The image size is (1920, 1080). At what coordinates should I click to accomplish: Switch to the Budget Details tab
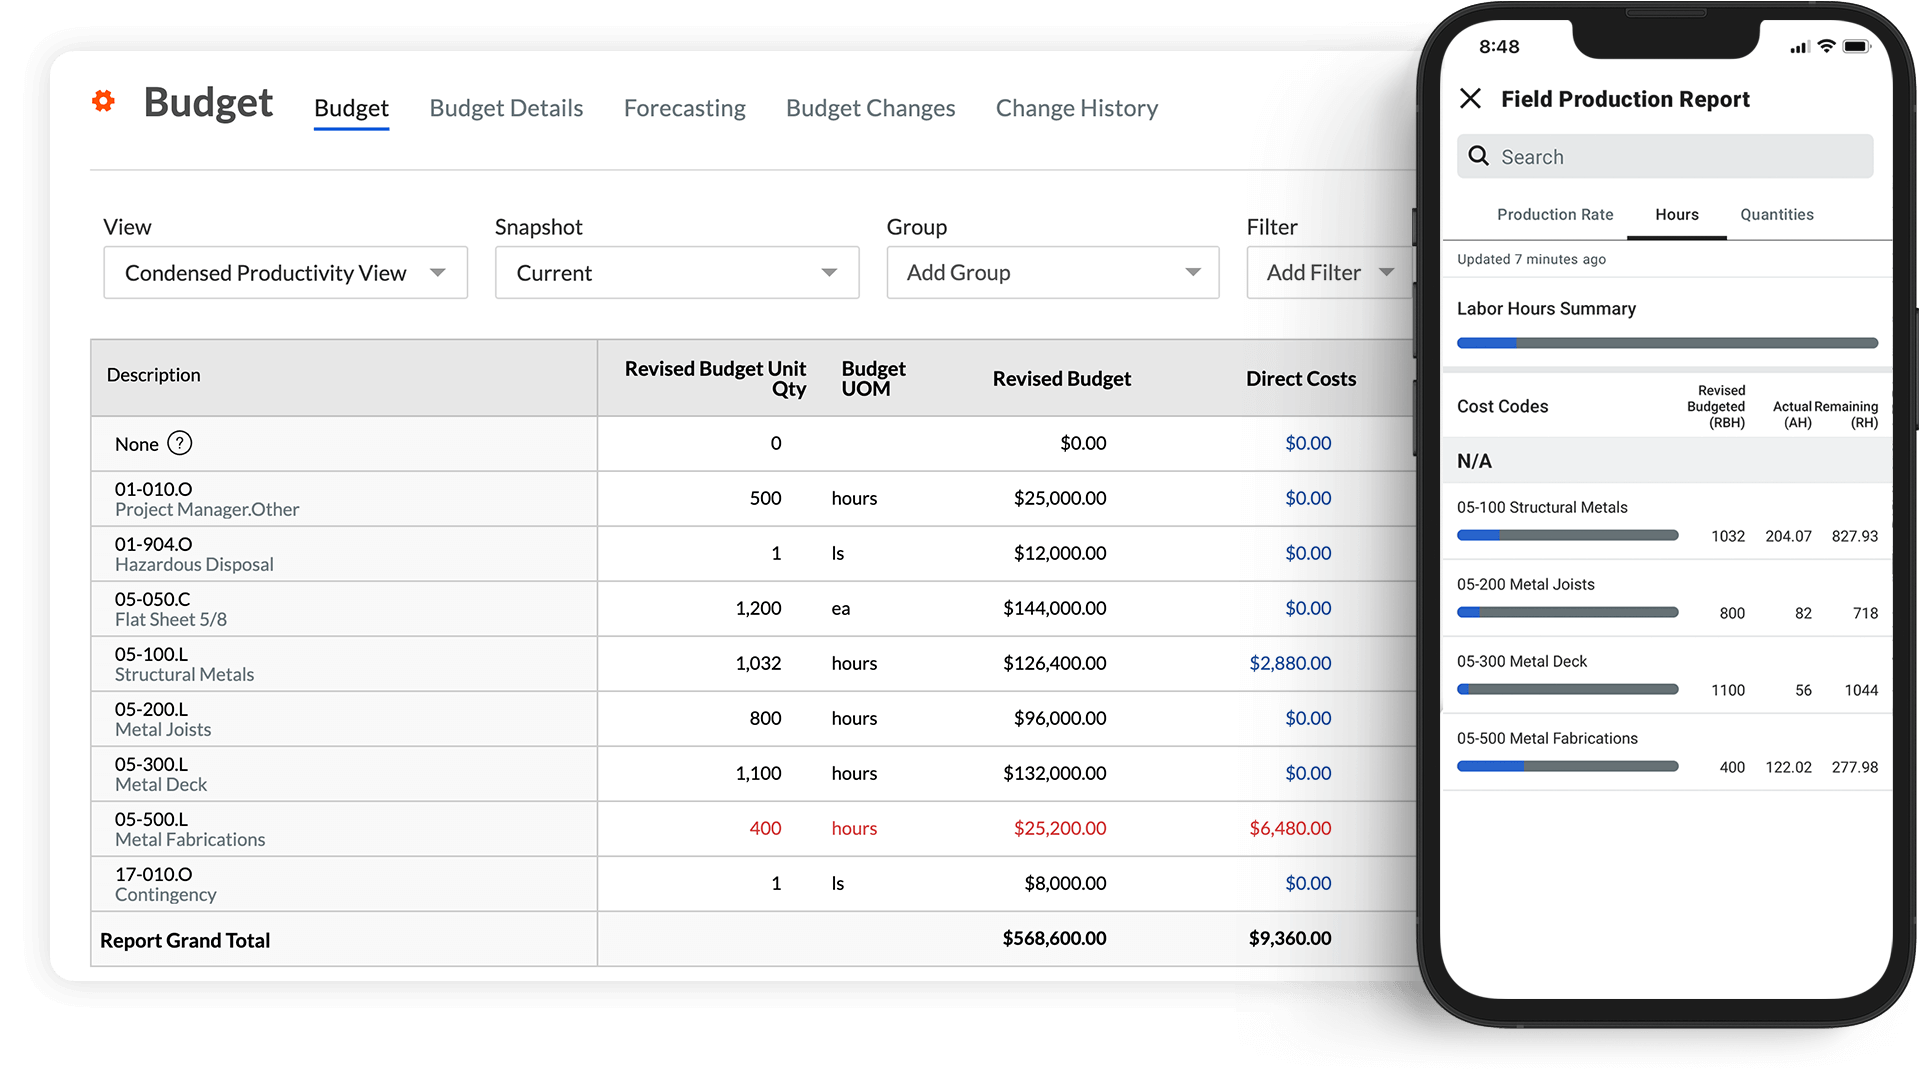tap(506, 108)
